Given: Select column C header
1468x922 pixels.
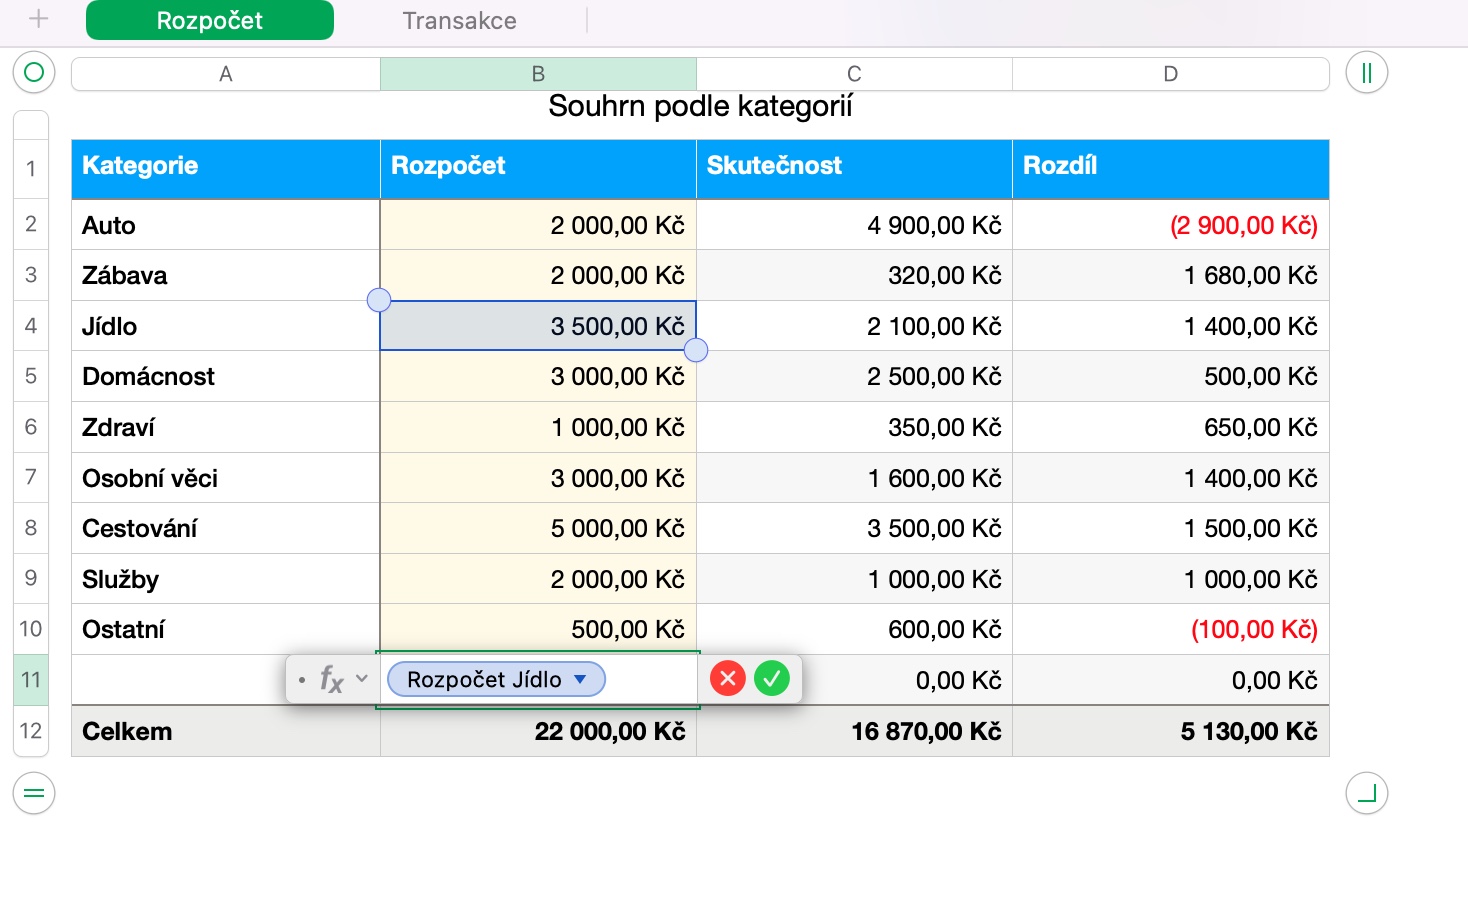Looking at the screenshot, I should (x=854, y=74).
